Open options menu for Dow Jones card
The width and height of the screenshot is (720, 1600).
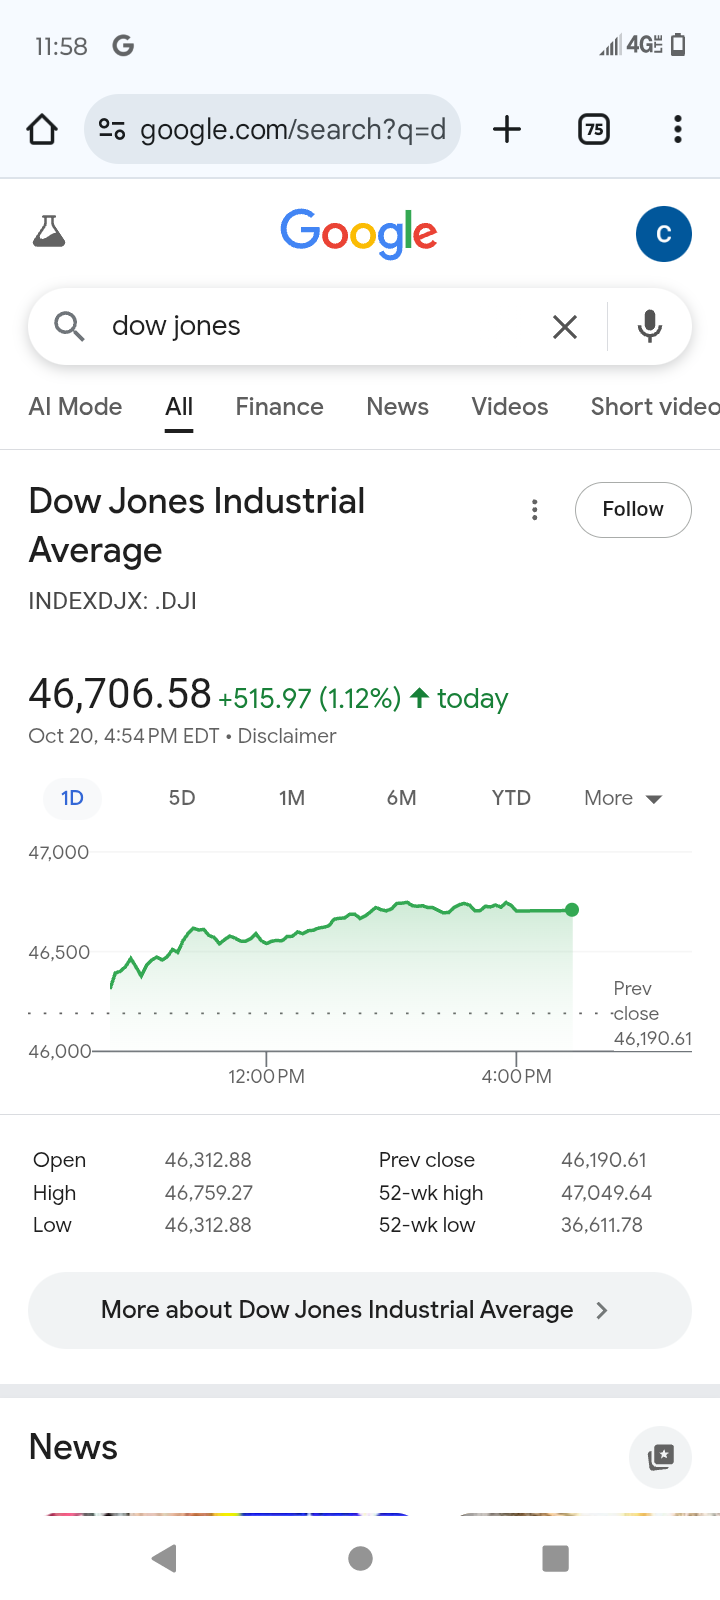tap(535, 510)
